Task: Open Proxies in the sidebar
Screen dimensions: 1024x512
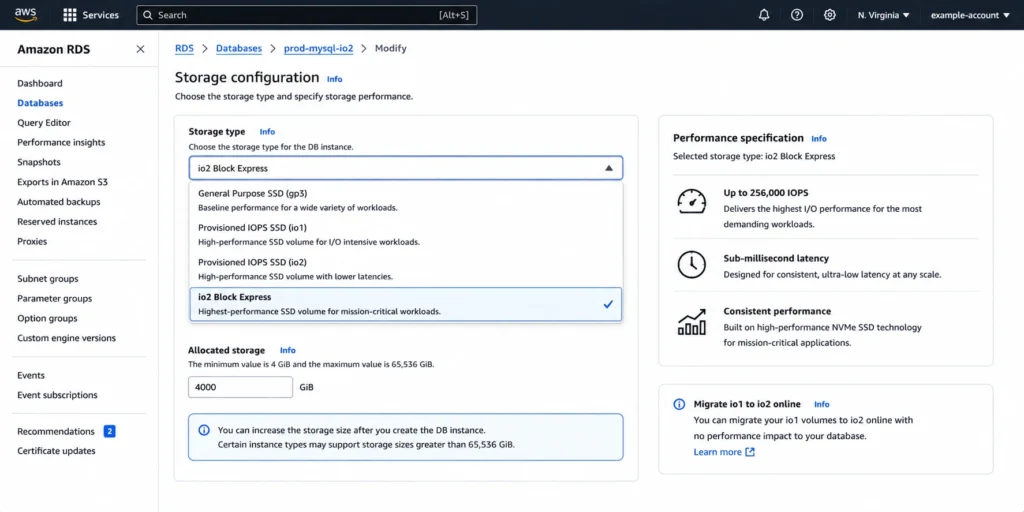Action: click(x=32, y=242)
